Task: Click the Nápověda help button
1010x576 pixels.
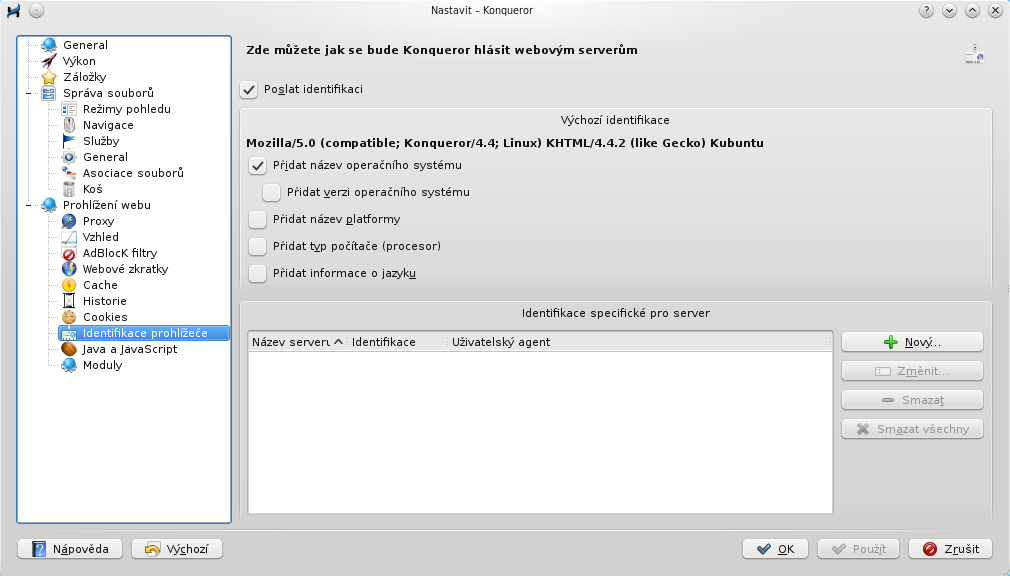Action: tap(70, 549)
